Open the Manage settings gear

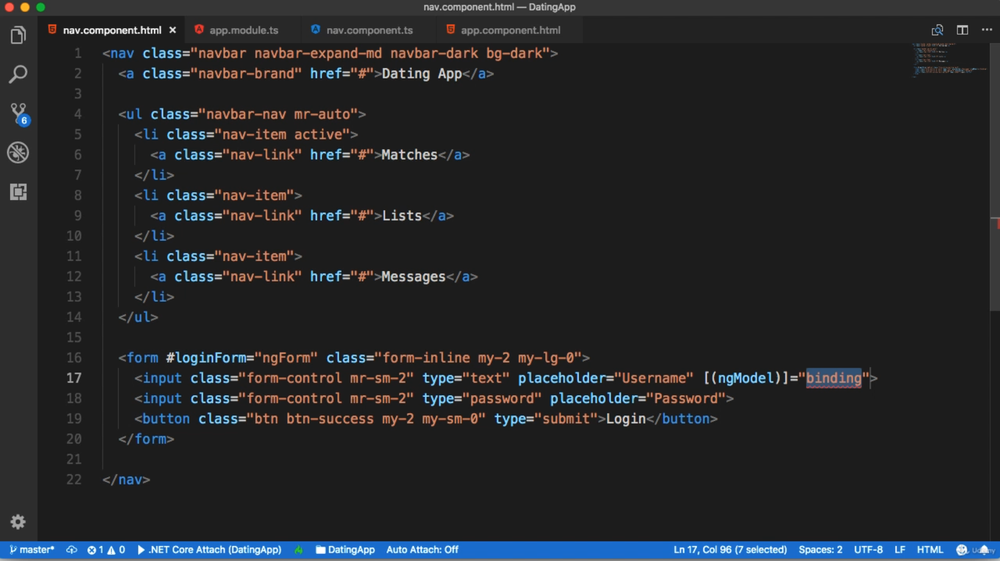point(18,521)
